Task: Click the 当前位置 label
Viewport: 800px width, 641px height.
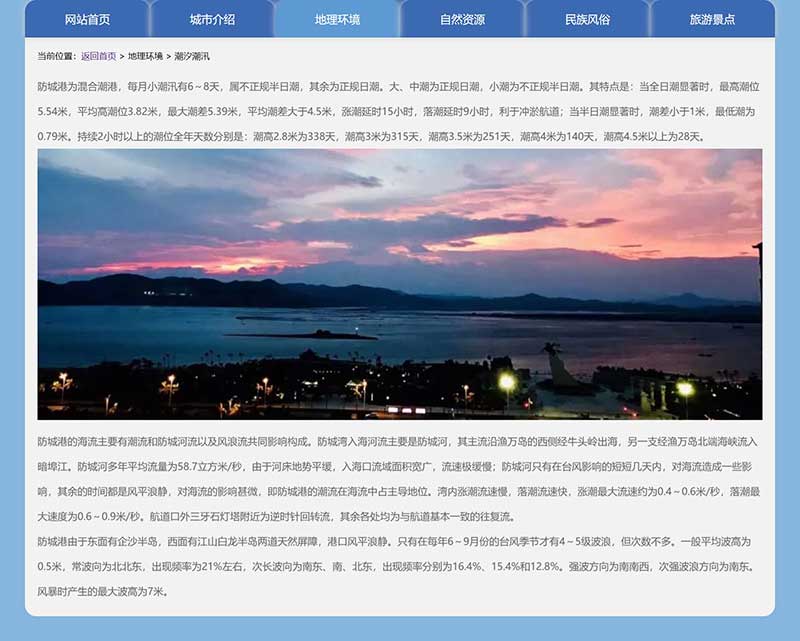Action: pyautogui.click(x=57, y=56)
